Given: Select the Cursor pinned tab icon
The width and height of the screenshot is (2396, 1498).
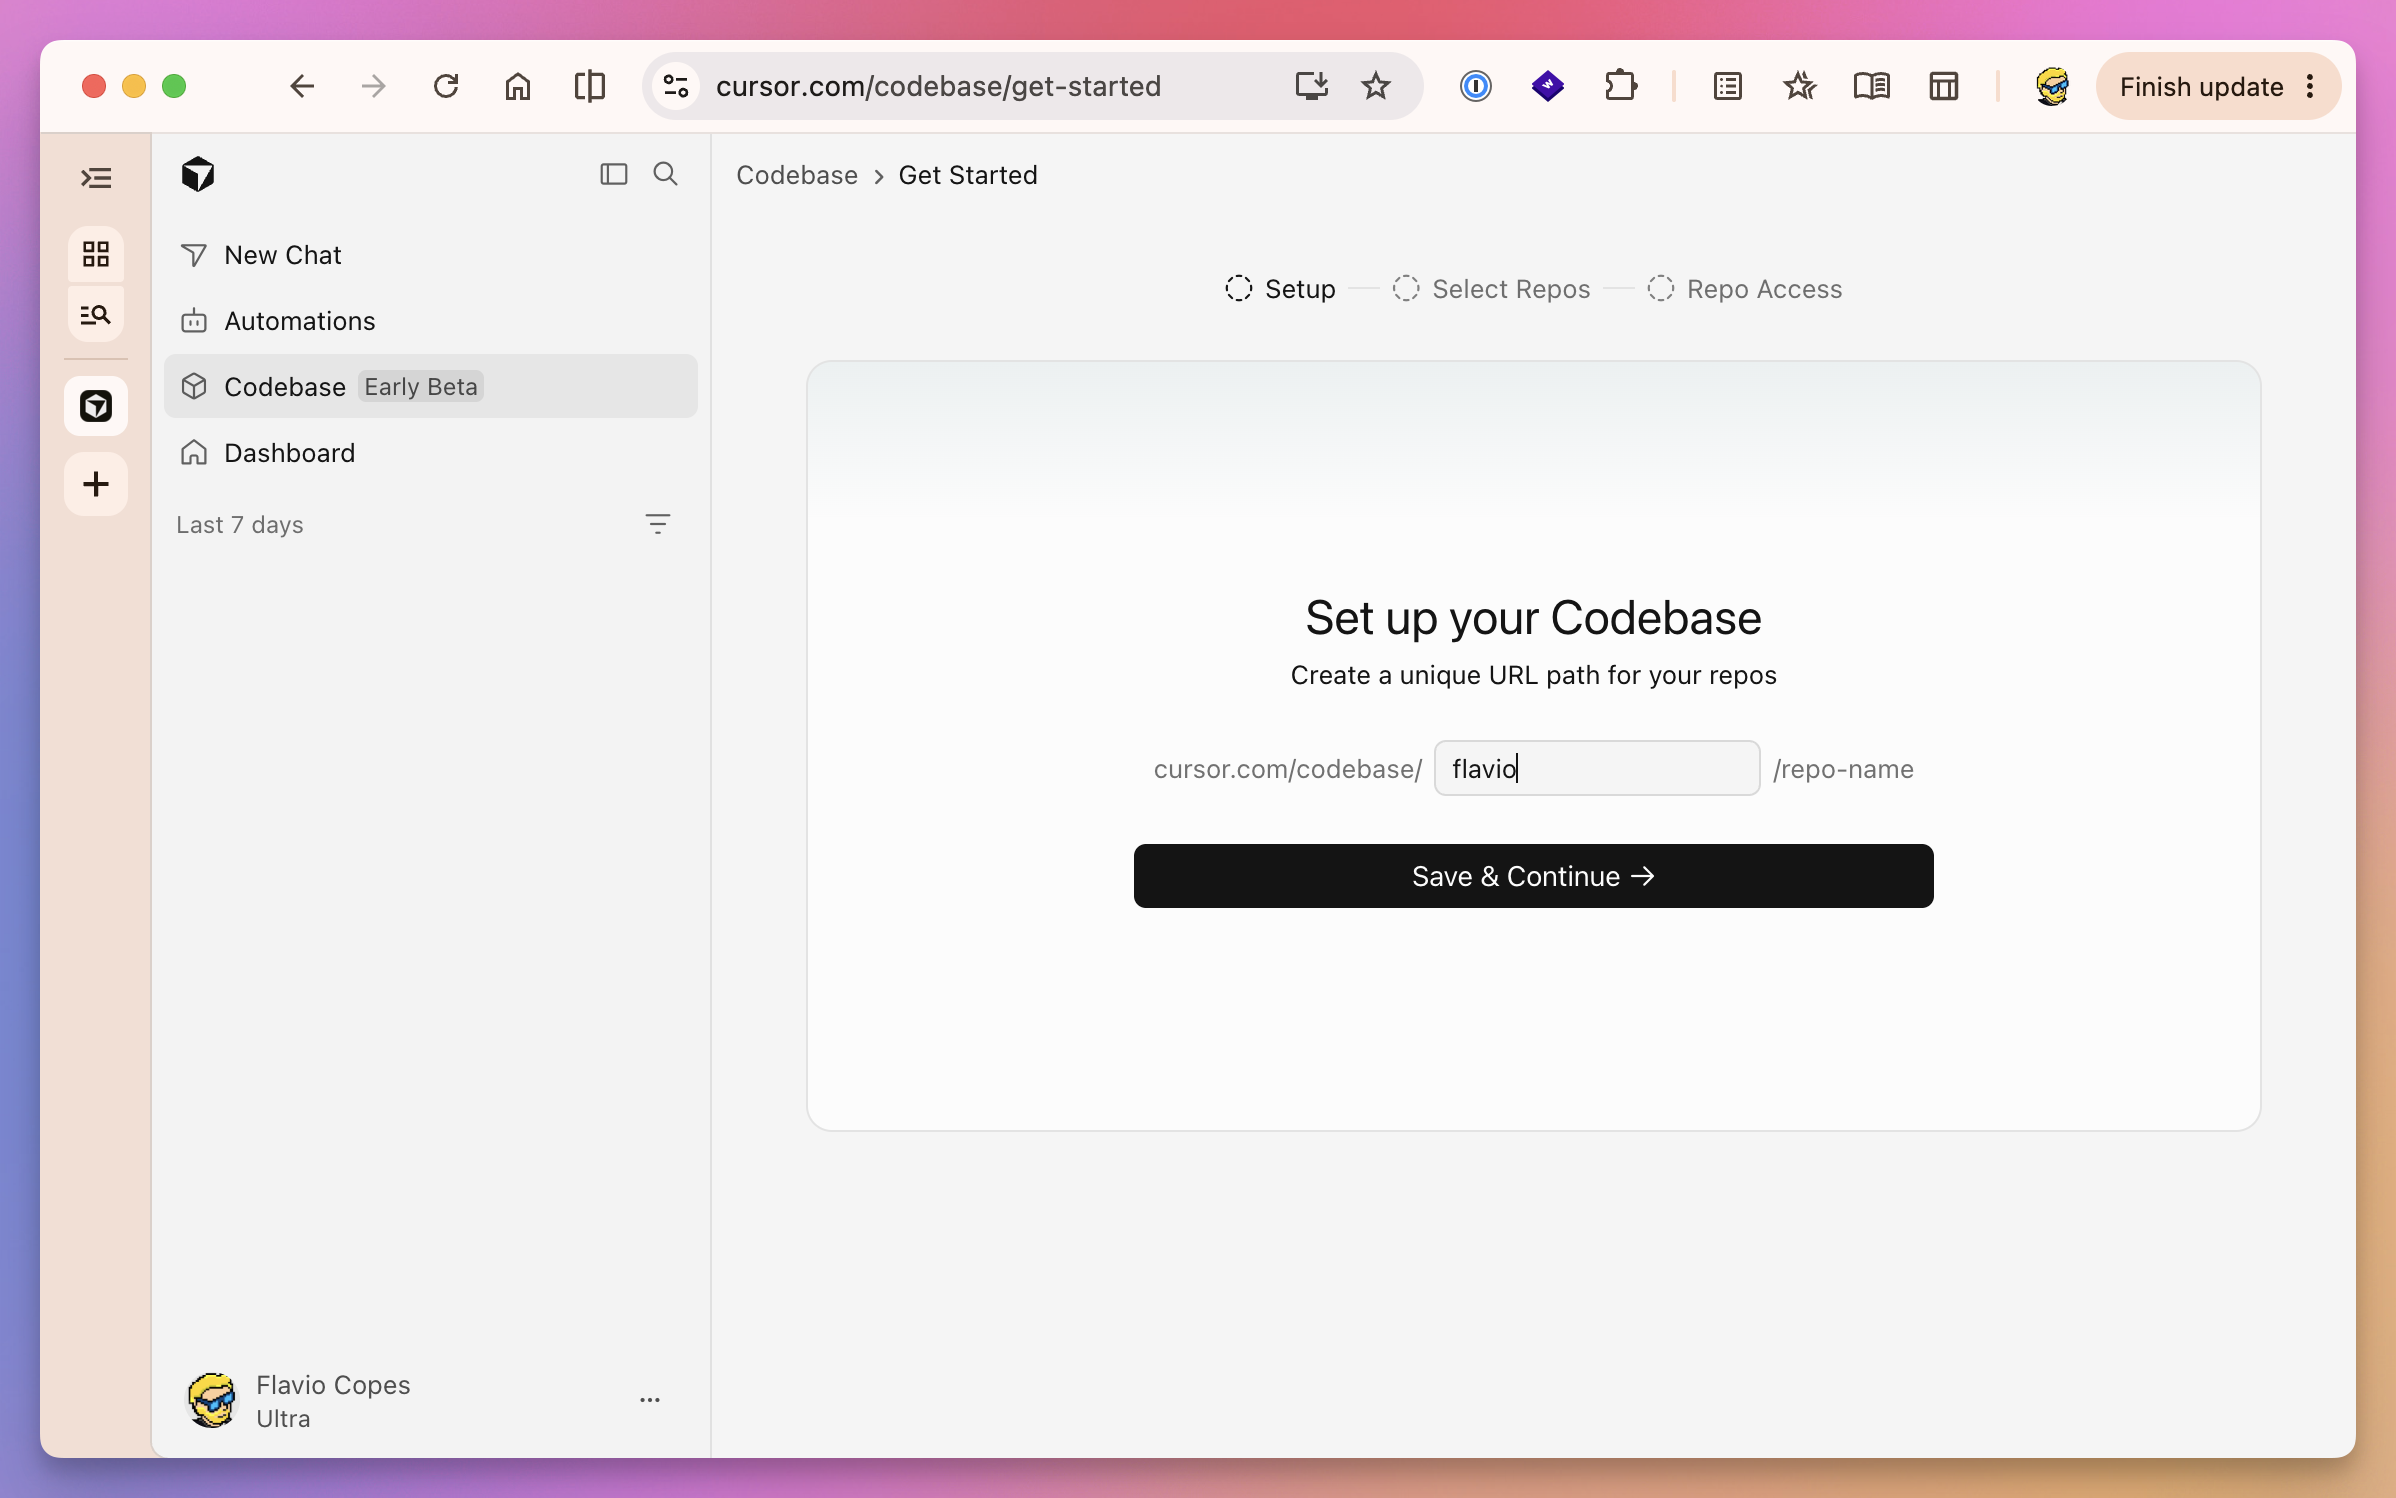Looking at the screenshot, I should pos(96,406).
